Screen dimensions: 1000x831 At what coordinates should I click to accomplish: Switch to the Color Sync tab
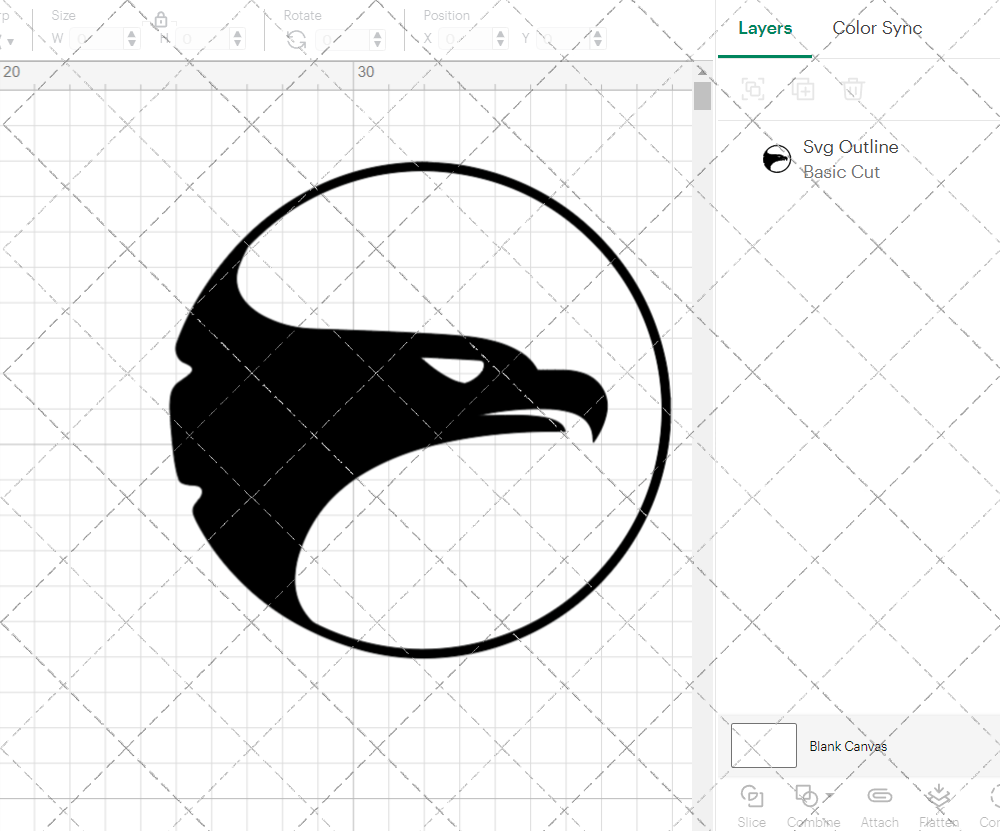click(877, 28)
